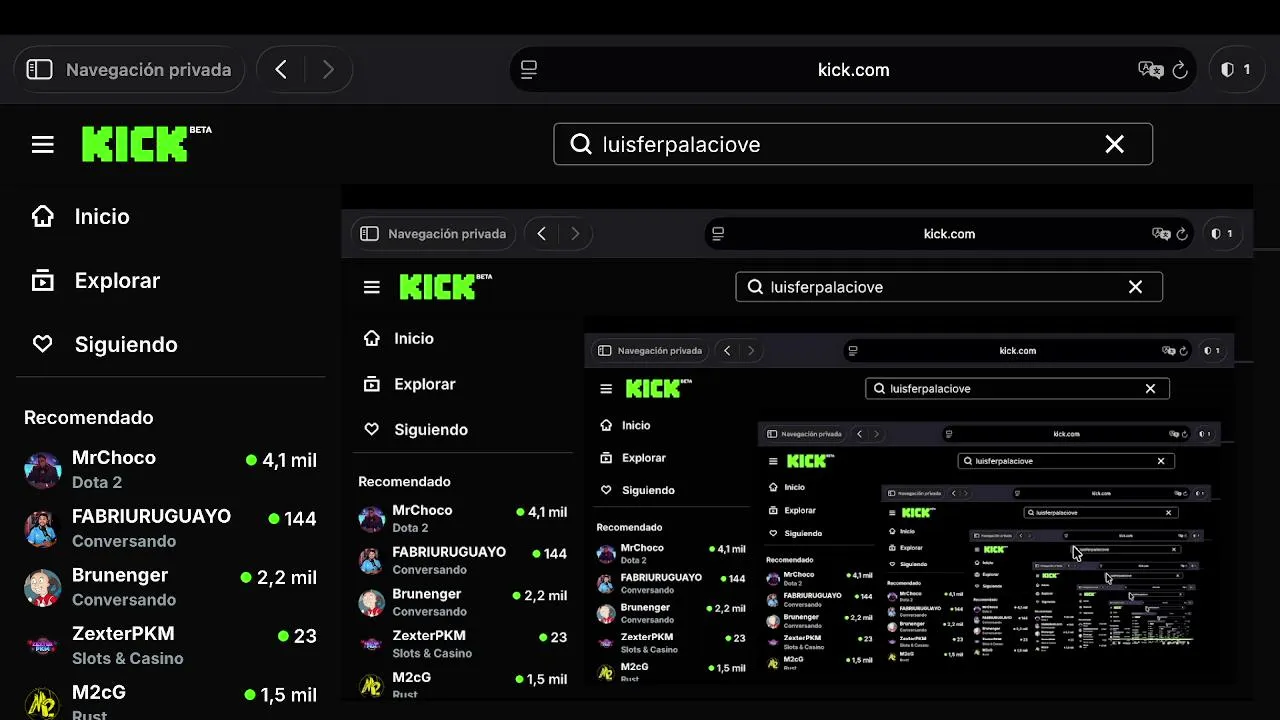1280x720 pixels.
Task: Click the outermost "144" viewer count
Action: [300, 519]
